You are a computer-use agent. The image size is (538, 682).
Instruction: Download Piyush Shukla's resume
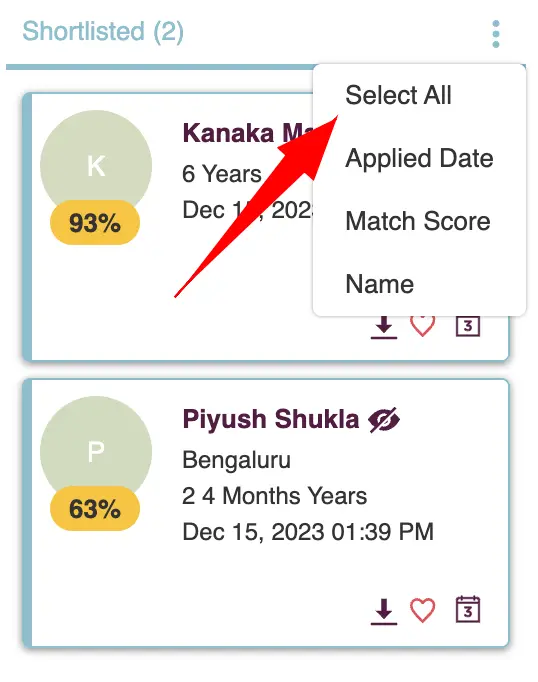[x=384, y=612]
